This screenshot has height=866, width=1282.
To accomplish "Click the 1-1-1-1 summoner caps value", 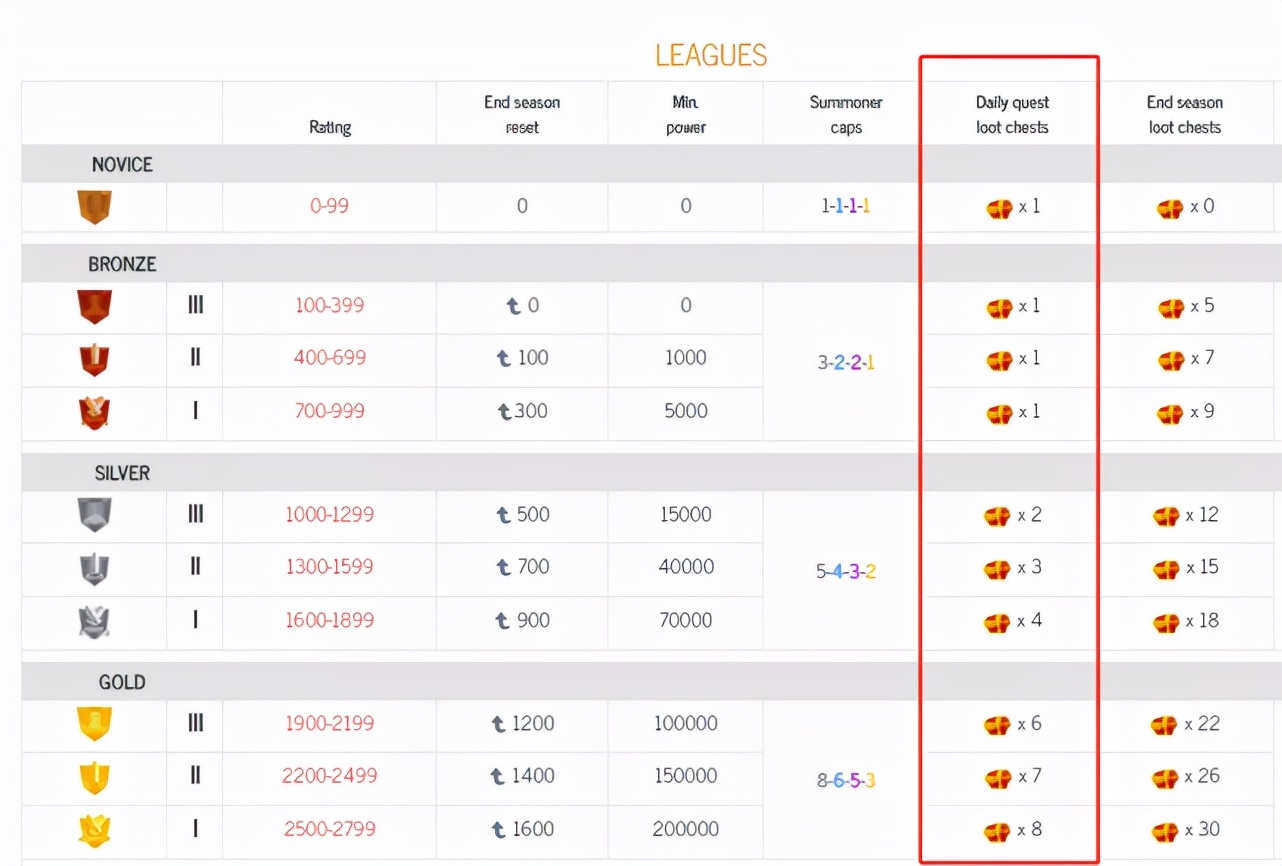I will click(x=846, y=206).
